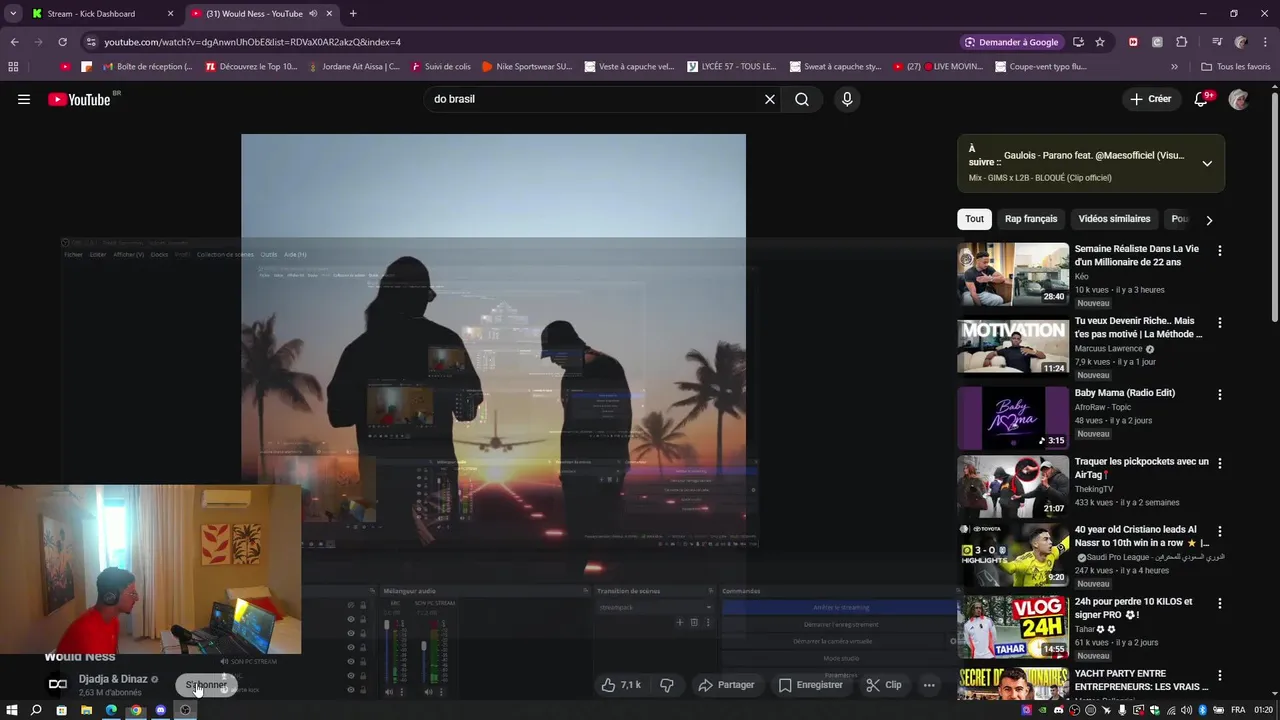Image resolution: width=1280 pixels, height=720 pixels.
Task: Run the search with the magnifier button
Action: click(x=802, y=99)
